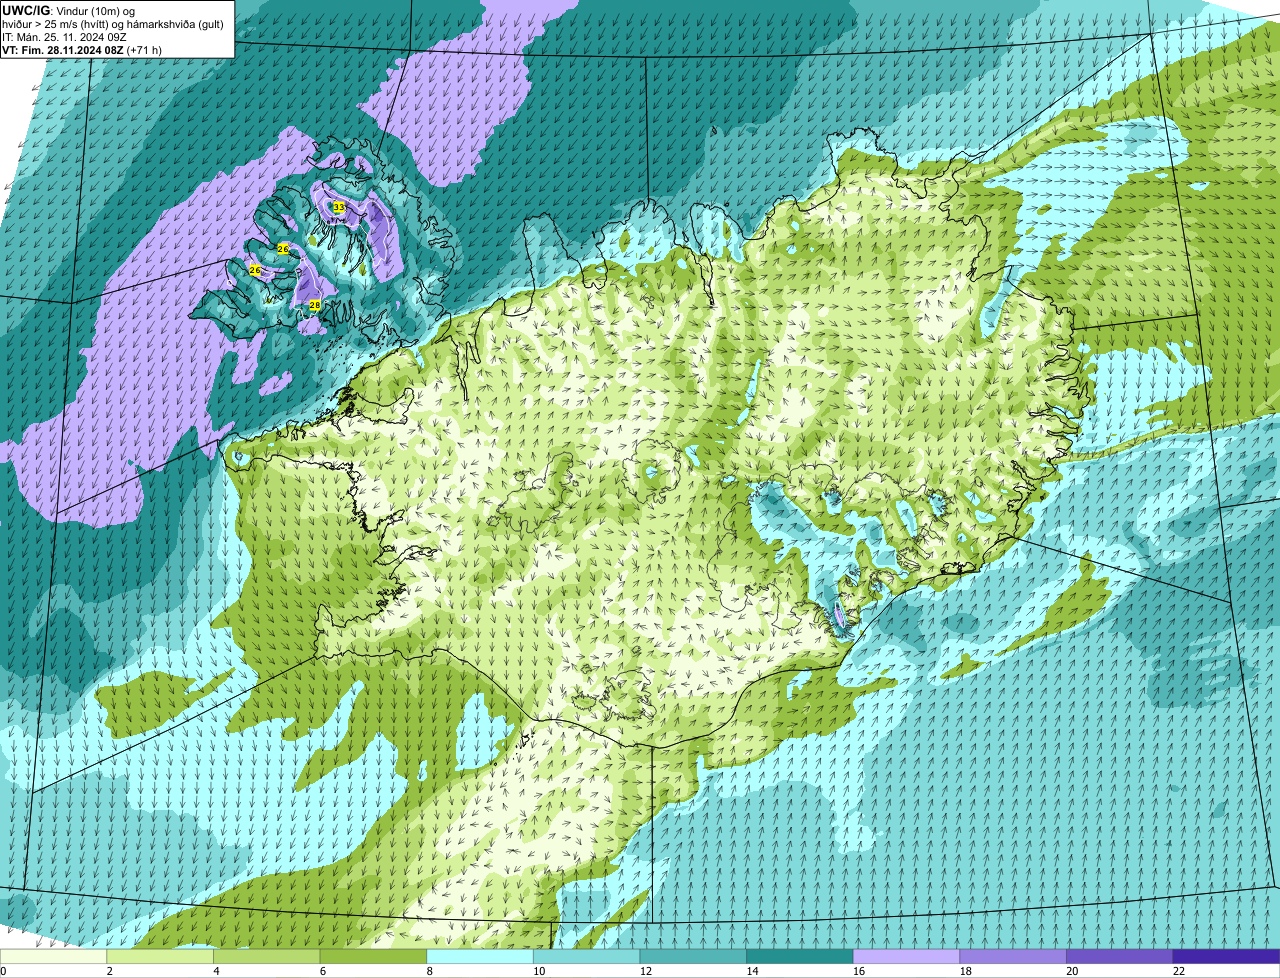Click legend scale value 12
Image resolution: width=1280 pixels, height=978 pixels.
tap(646, 971)
